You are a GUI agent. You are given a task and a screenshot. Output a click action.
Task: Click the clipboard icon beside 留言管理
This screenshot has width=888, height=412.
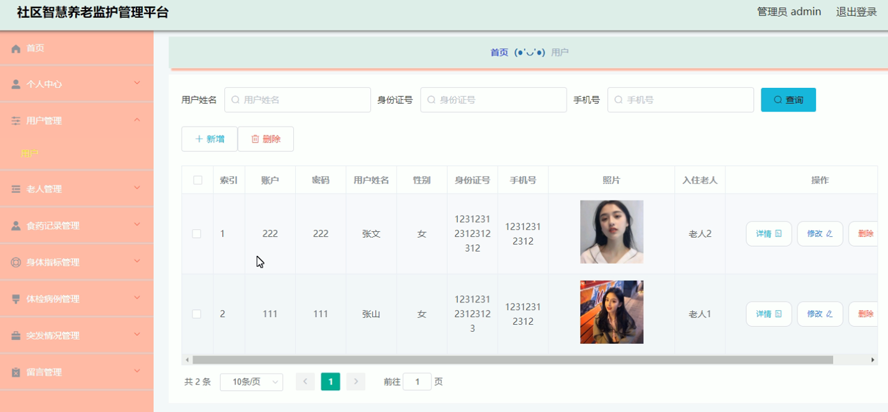point(16,372)
